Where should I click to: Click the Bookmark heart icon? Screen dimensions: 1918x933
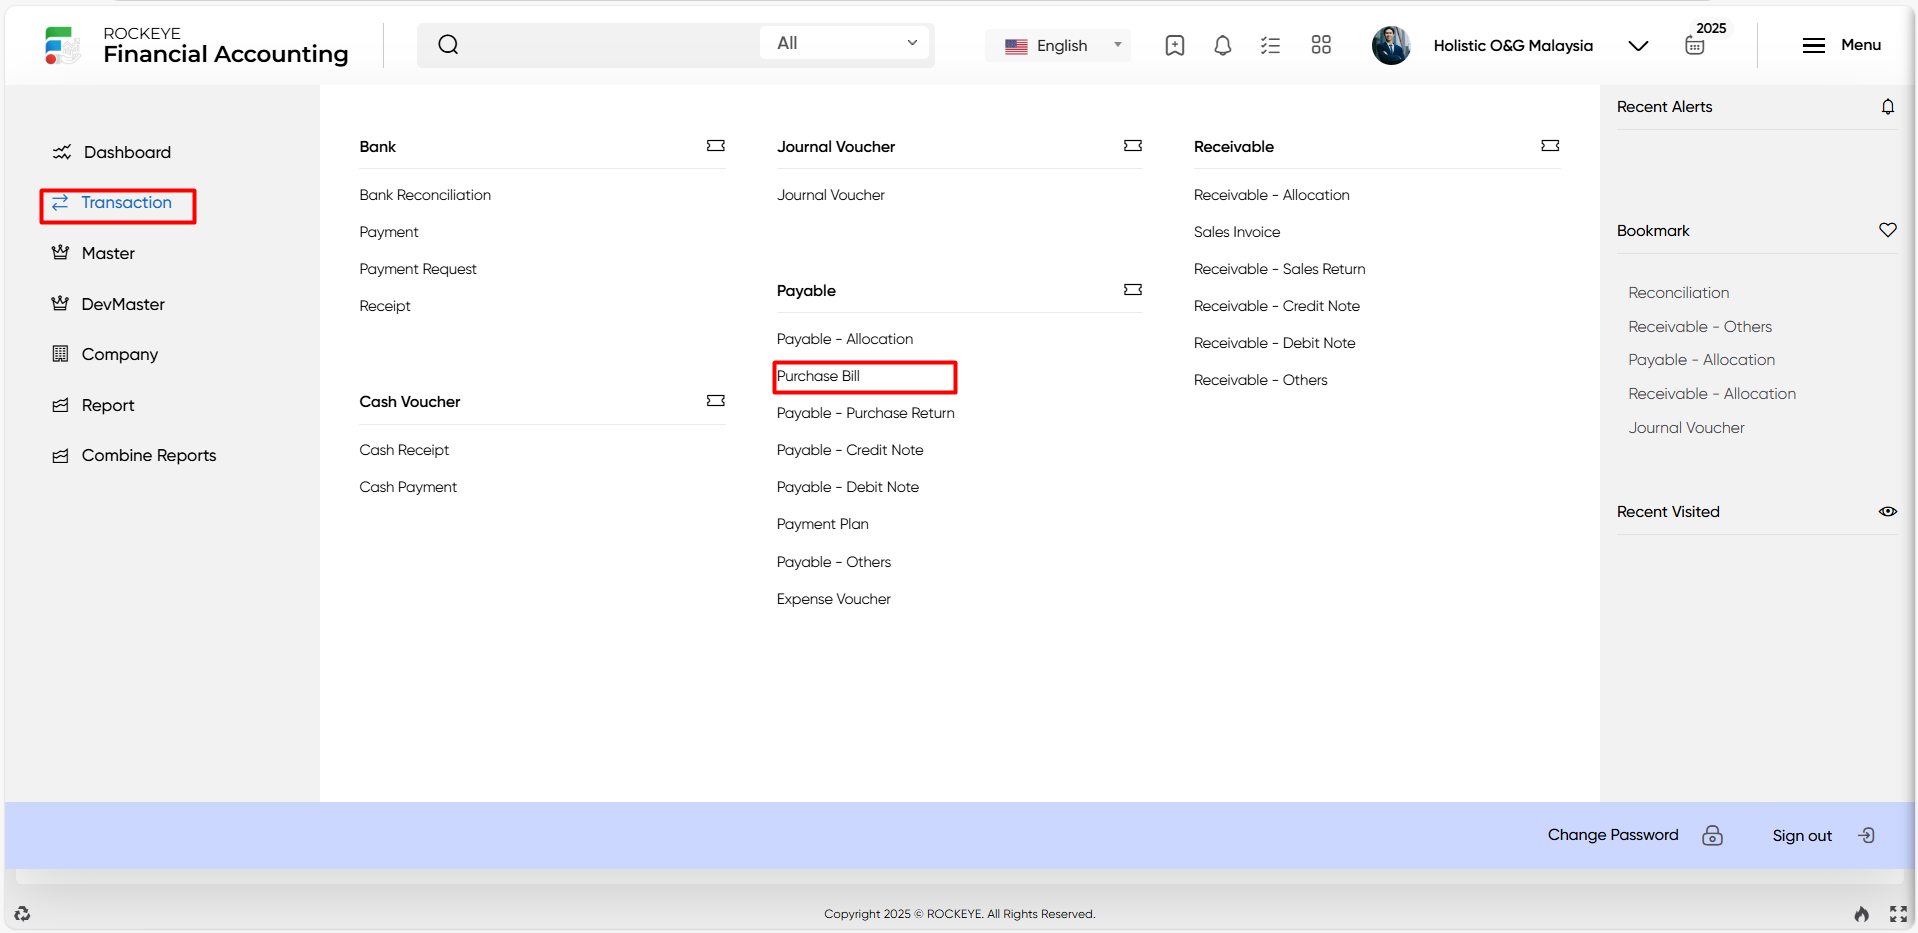click(x=1888, y=230)
